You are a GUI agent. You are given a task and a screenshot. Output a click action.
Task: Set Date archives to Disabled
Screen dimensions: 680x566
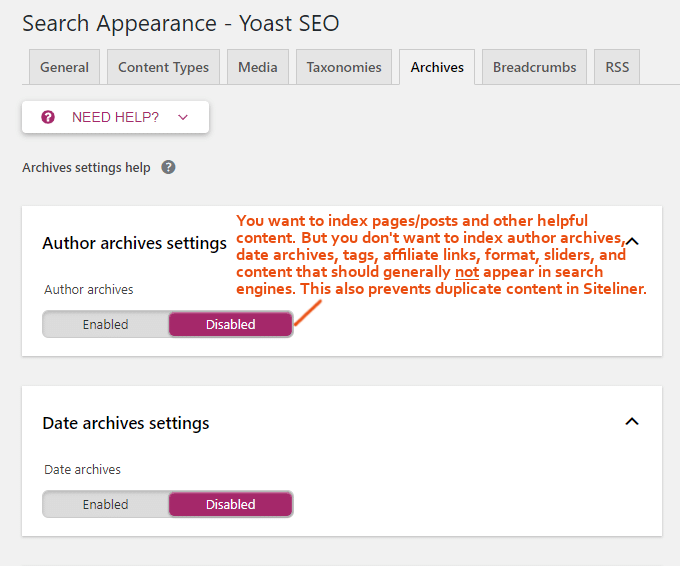click(x=231, y=504)
